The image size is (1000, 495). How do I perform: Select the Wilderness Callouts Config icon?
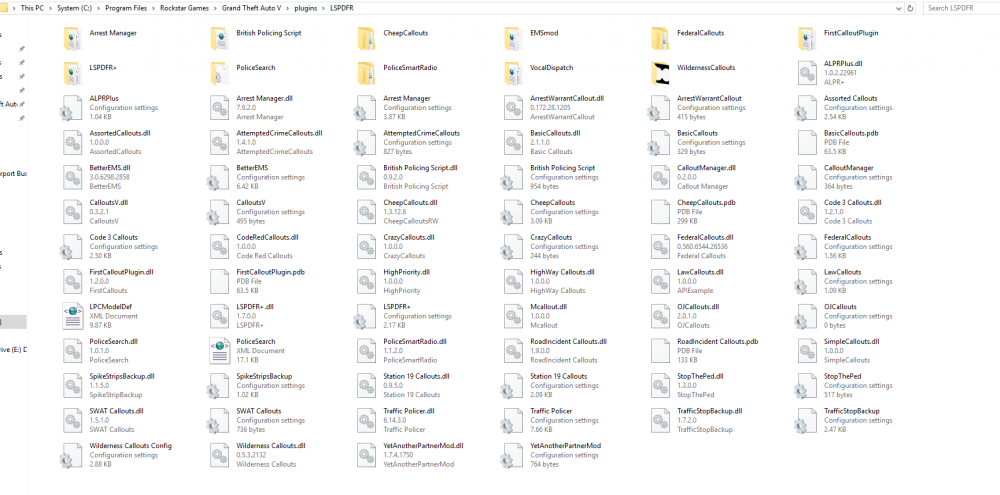(72, 455)
